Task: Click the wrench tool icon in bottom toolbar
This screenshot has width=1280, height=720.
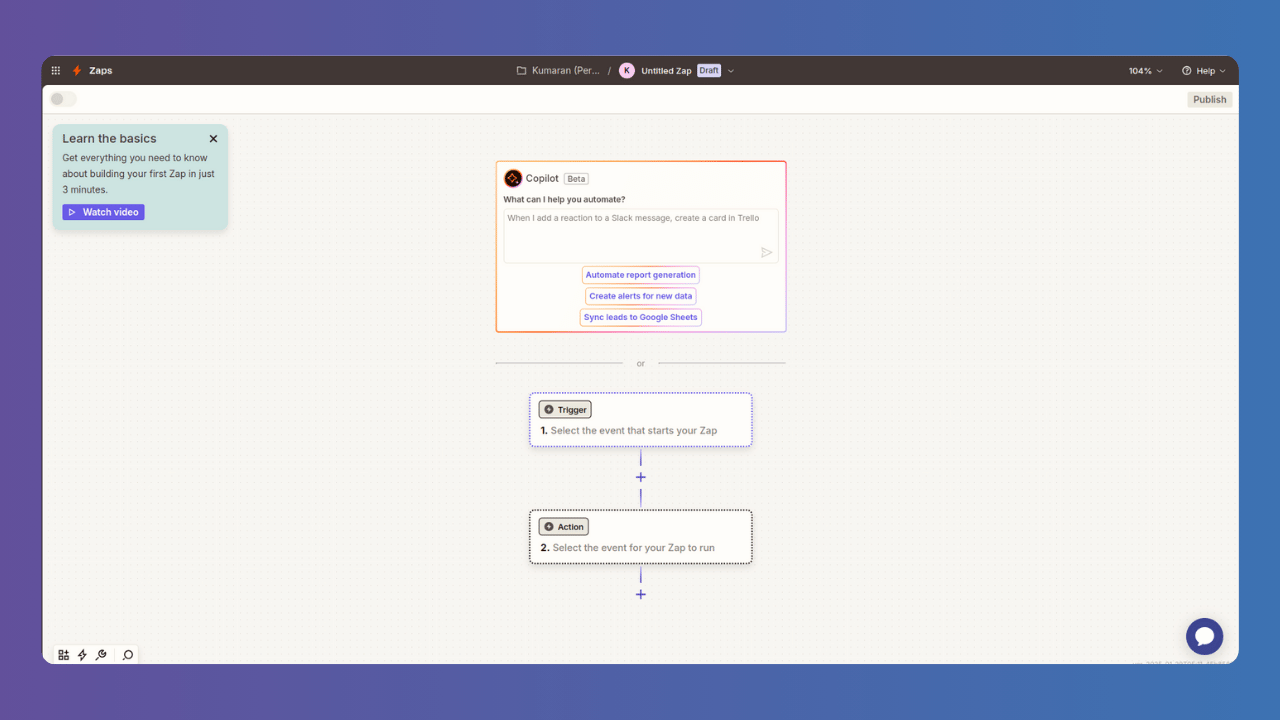Action: (x=101, y=655)
